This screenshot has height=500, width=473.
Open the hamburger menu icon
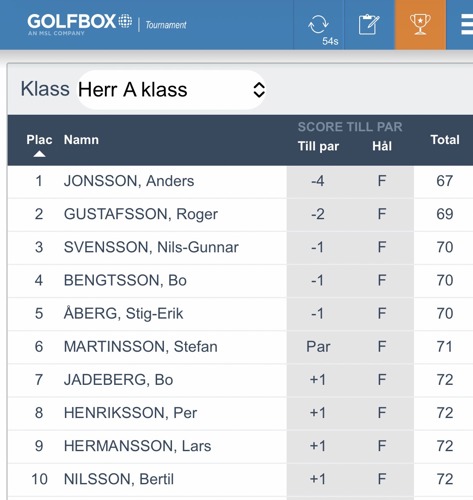467,25
